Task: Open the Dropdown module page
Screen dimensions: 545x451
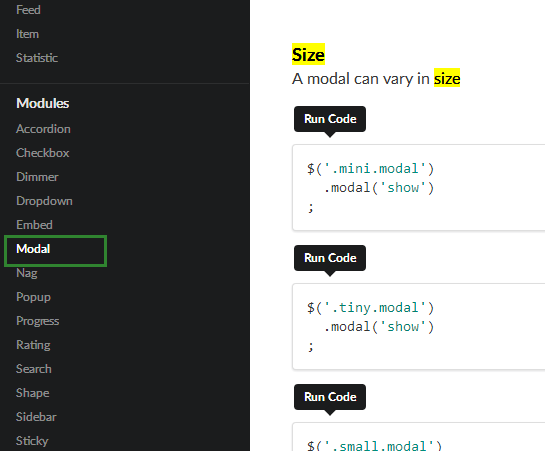Action: pos(44,201)
